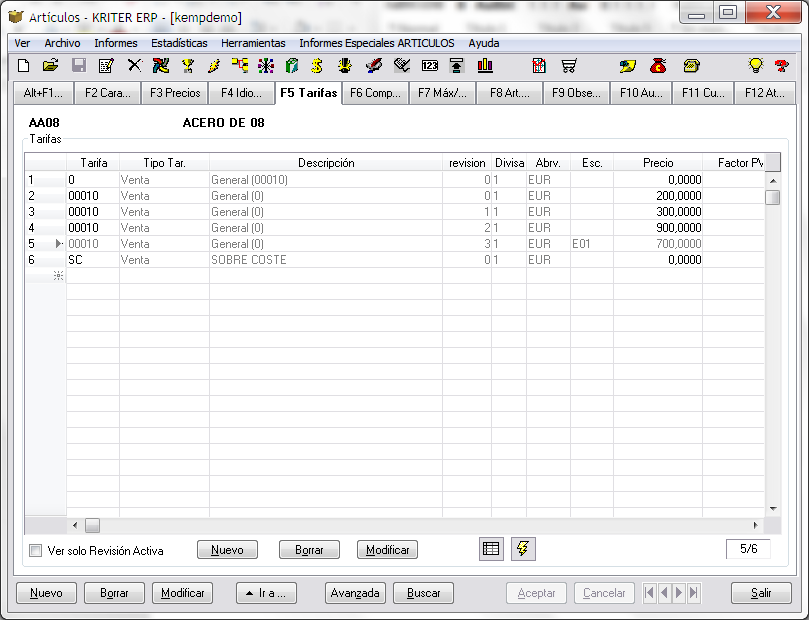The width and height of the screenshot is (809, 620).
Task: Click the yellow lightning pencil toolbar icon
Action: click(214, 66)
